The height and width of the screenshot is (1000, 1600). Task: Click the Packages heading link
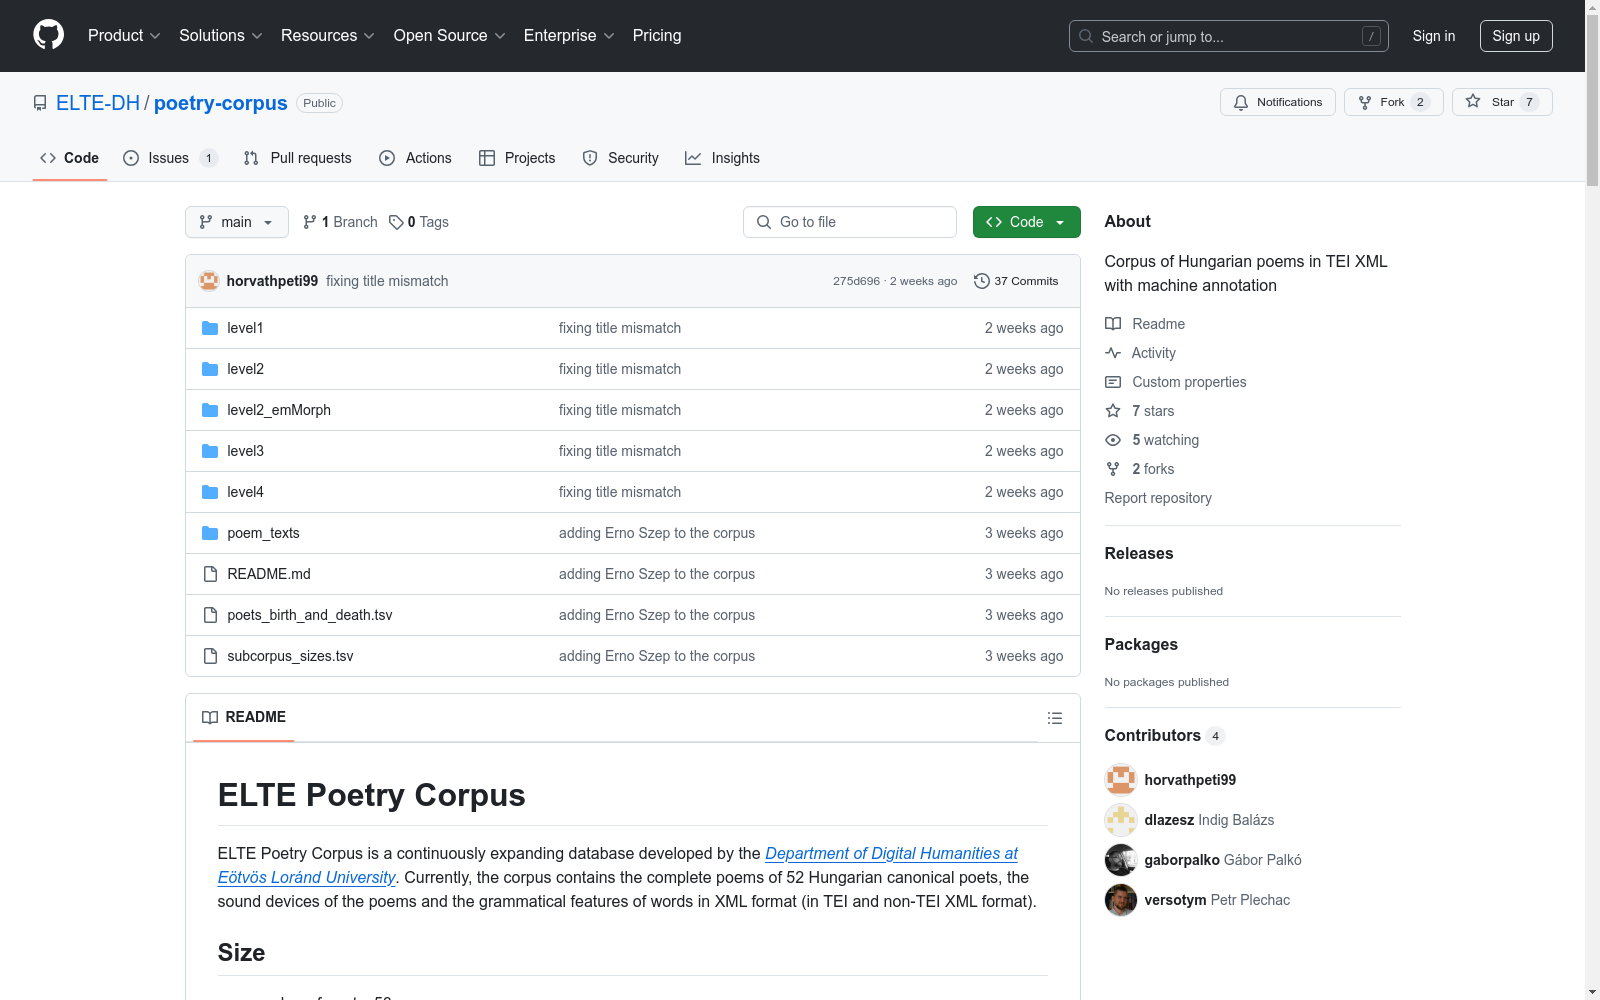[1141, 644]
